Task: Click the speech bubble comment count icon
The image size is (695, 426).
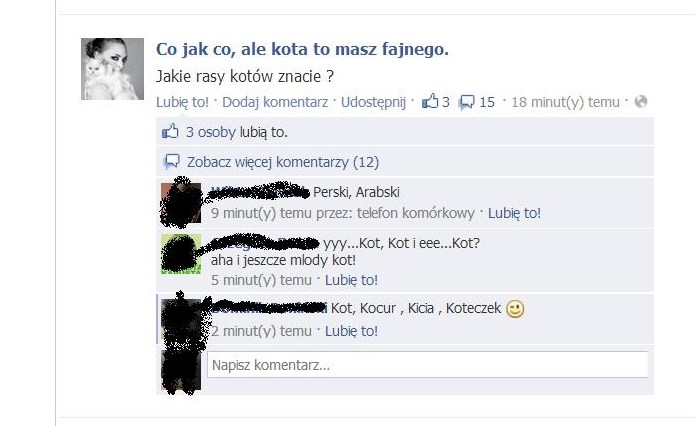Action: click(x=466, y=102)
